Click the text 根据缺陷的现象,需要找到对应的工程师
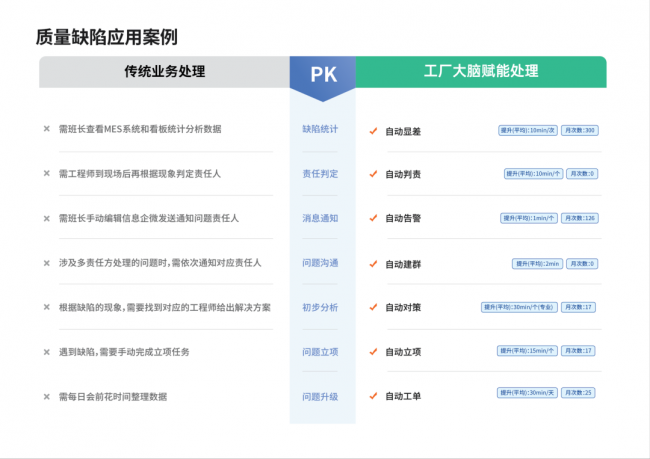Viewport: 650px width, 459px height. [135, 307]
